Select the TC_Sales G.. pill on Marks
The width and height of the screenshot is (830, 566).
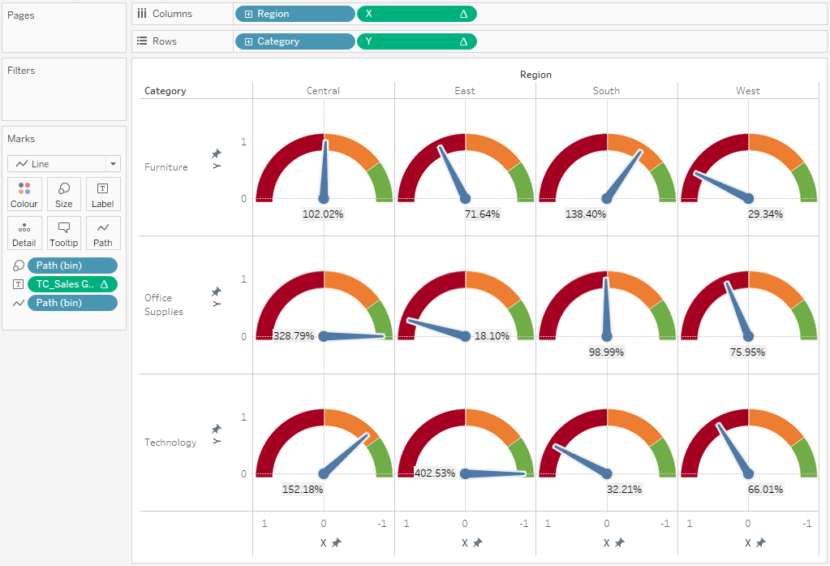click(73, 284)
